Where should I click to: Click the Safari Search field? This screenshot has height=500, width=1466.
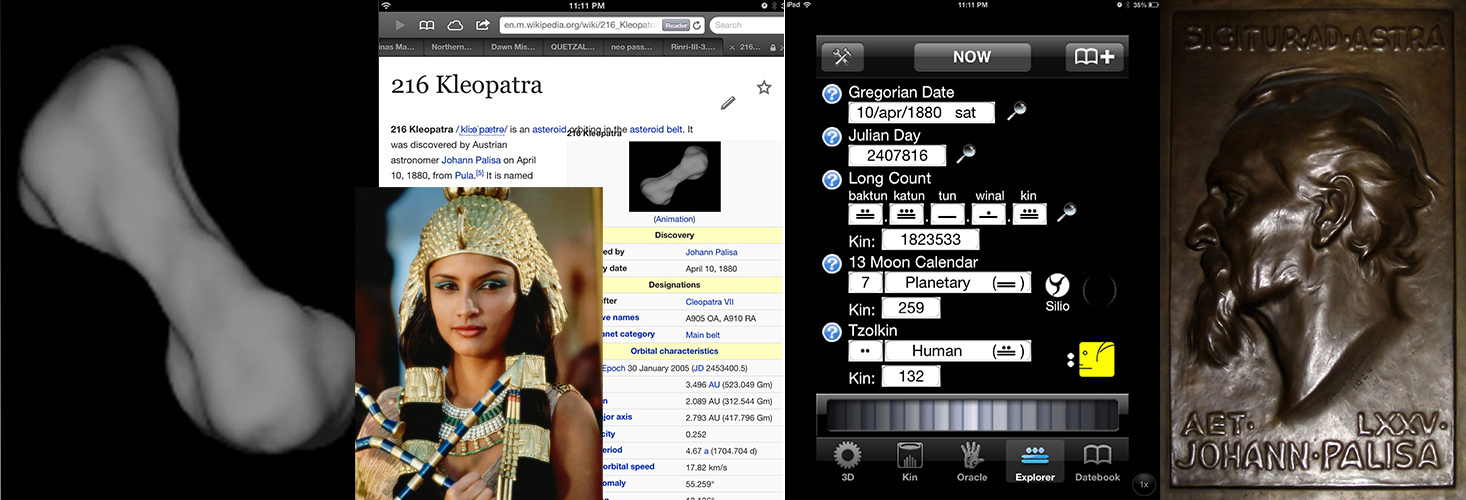click(x=745, y=25)
